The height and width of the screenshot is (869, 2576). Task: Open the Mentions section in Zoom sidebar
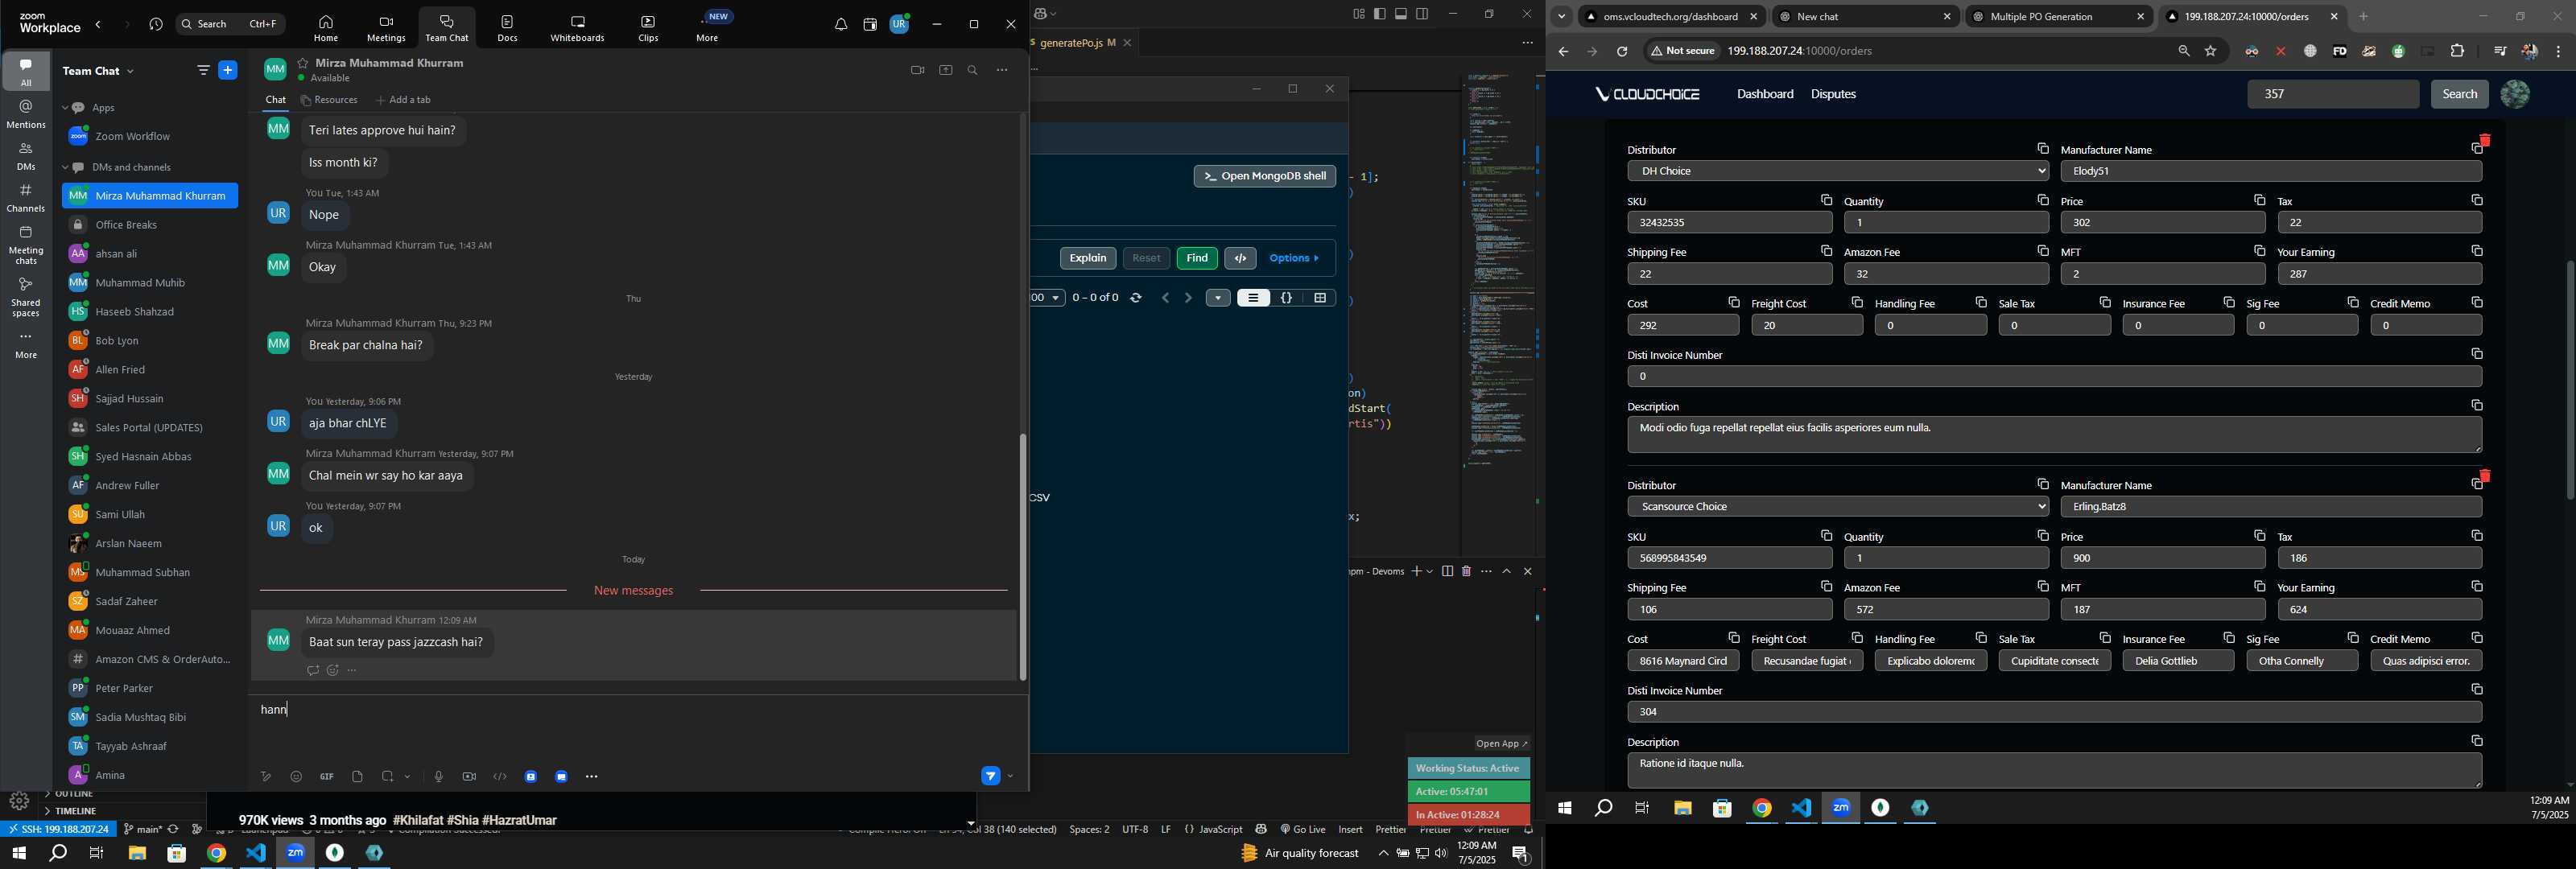(26, 114)
